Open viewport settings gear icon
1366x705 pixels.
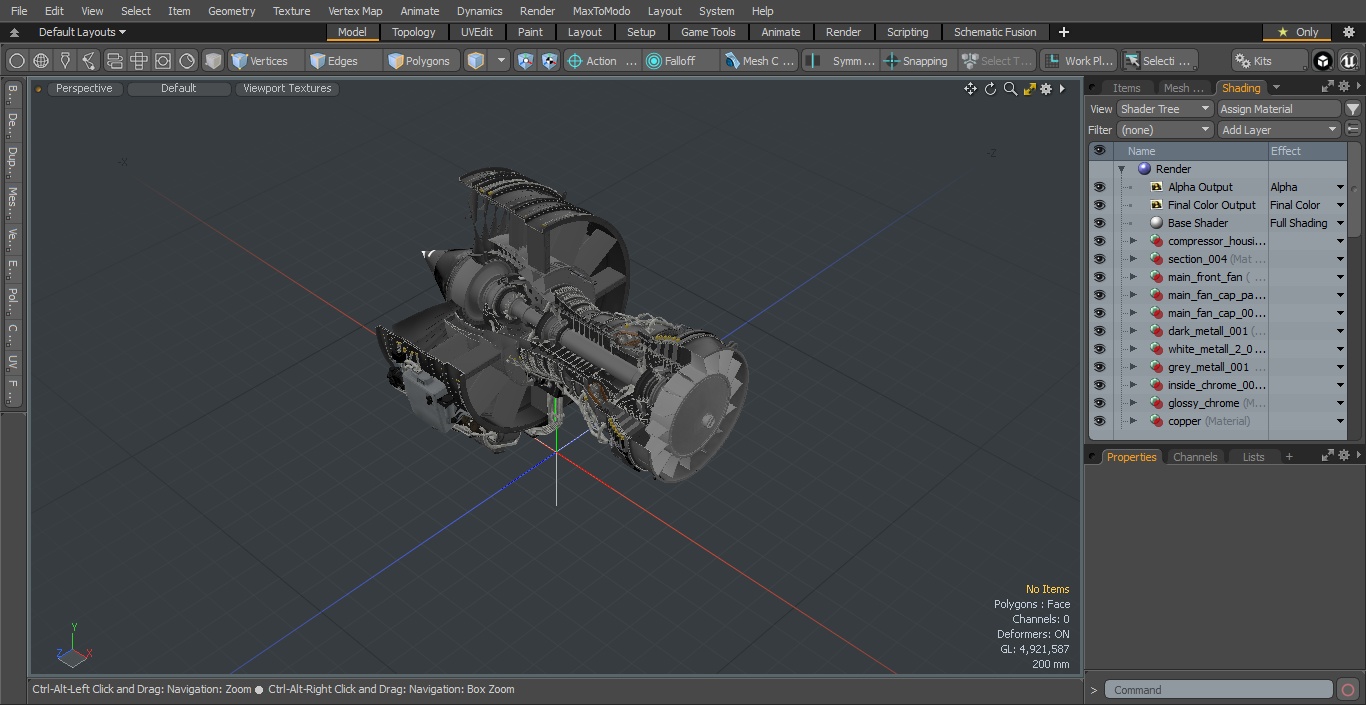pos(1046,89)
